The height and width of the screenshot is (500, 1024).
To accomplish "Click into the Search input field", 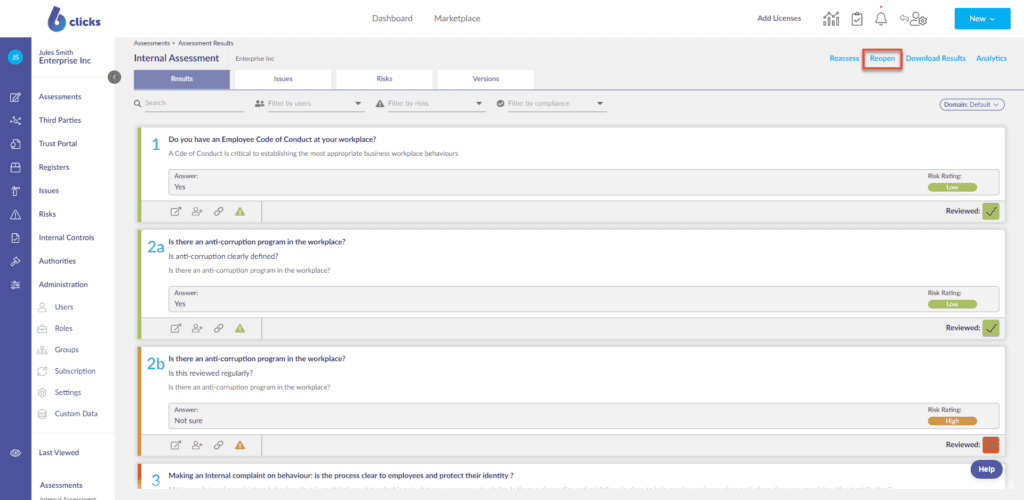I will click(x=190, y=103).
